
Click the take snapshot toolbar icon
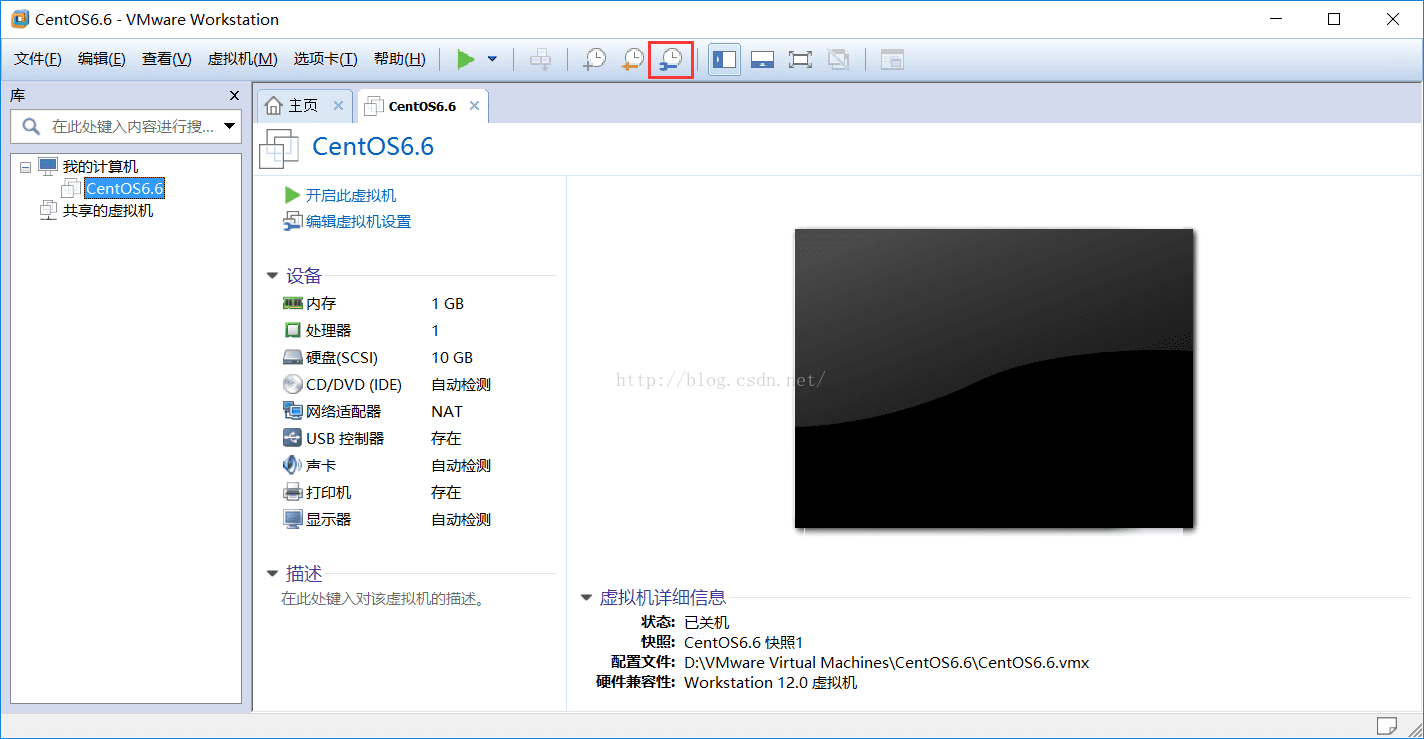coord(595,59)
